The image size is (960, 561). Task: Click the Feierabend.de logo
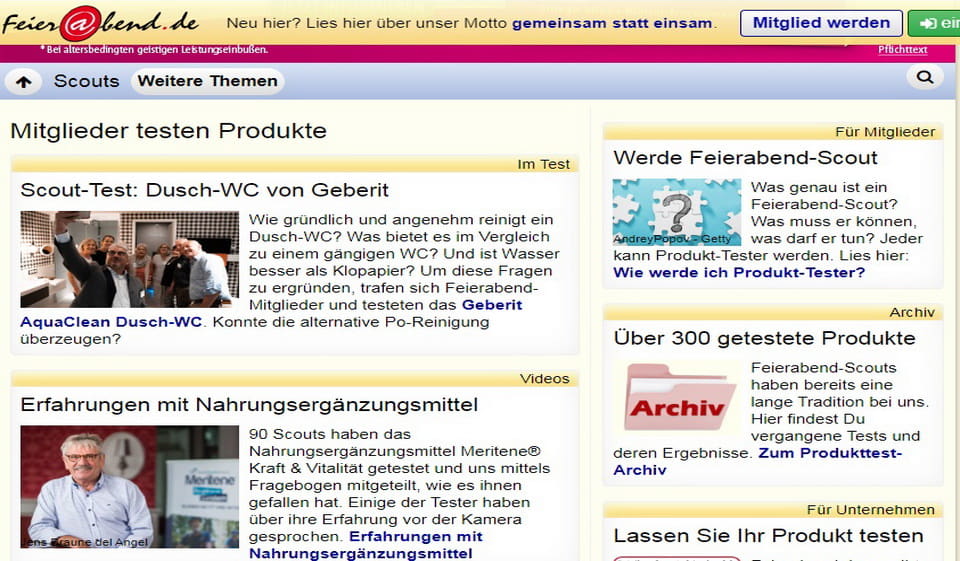(100, 23)
